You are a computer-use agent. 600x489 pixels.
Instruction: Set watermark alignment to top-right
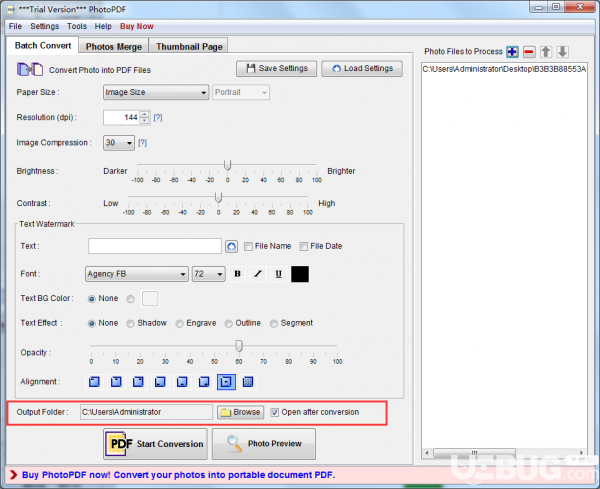(x=138, y=381)
